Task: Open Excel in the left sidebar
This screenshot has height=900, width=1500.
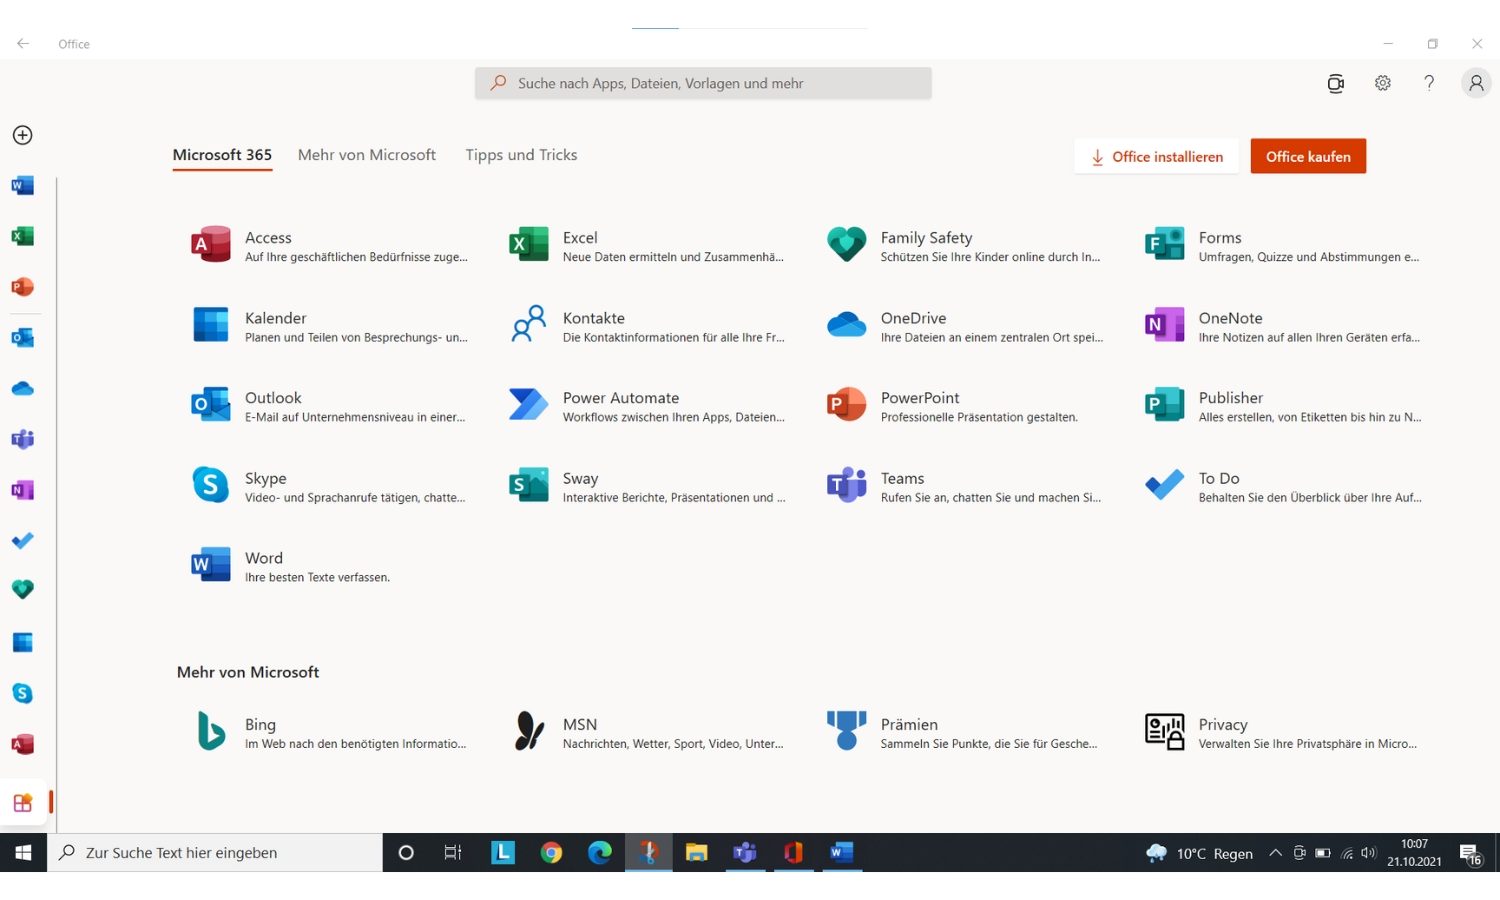Action: [23, 236]
